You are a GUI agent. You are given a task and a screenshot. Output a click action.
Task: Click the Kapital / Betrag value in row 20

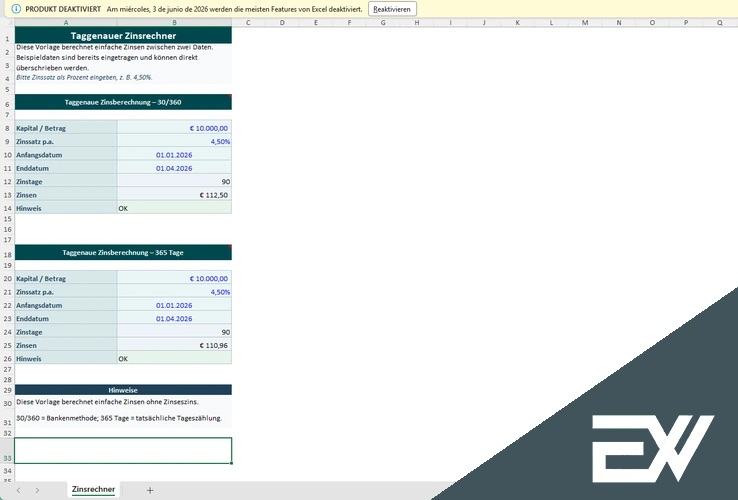click(x=174, y=279)
